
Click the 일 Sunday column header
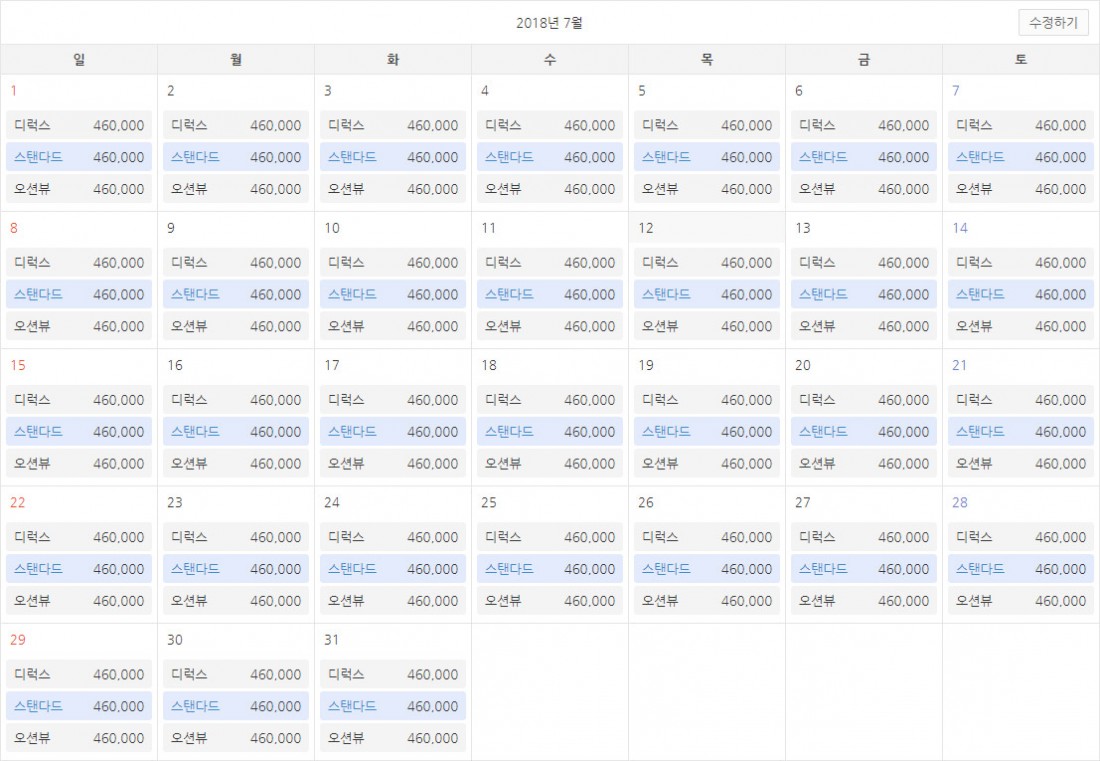[x=79, y=60]
